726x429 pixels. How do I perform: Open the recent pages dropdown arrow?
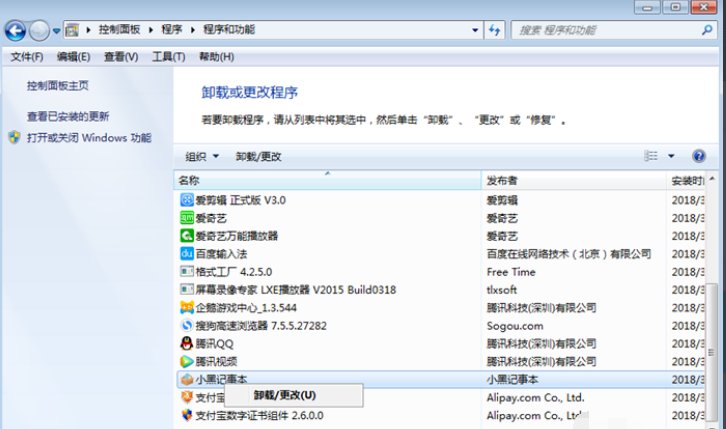coord(56,31)
